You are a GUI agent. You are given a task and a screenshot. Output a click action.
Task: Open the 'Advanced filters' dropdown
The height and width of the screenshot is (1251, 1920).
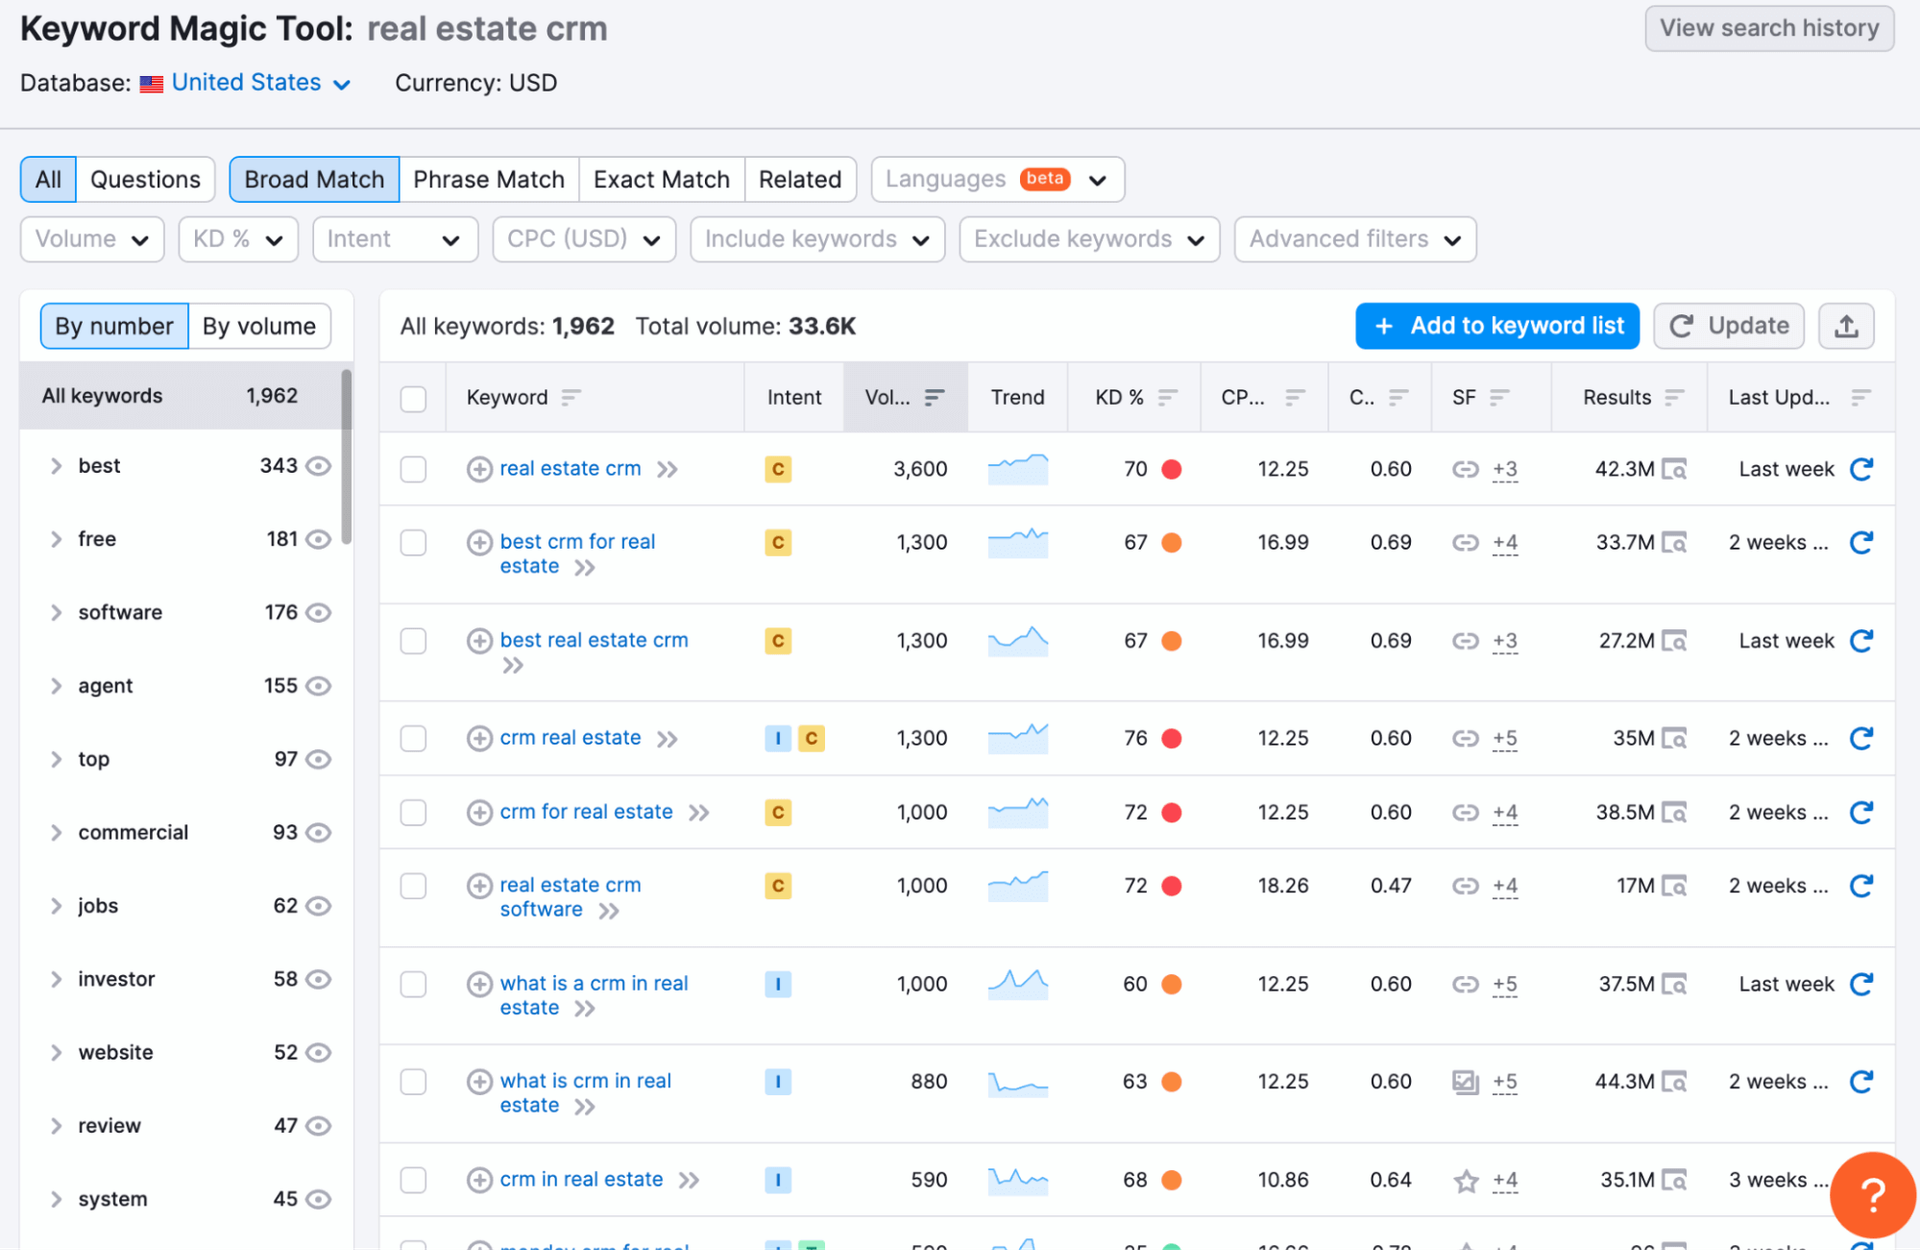click(x=1354, y=239)
